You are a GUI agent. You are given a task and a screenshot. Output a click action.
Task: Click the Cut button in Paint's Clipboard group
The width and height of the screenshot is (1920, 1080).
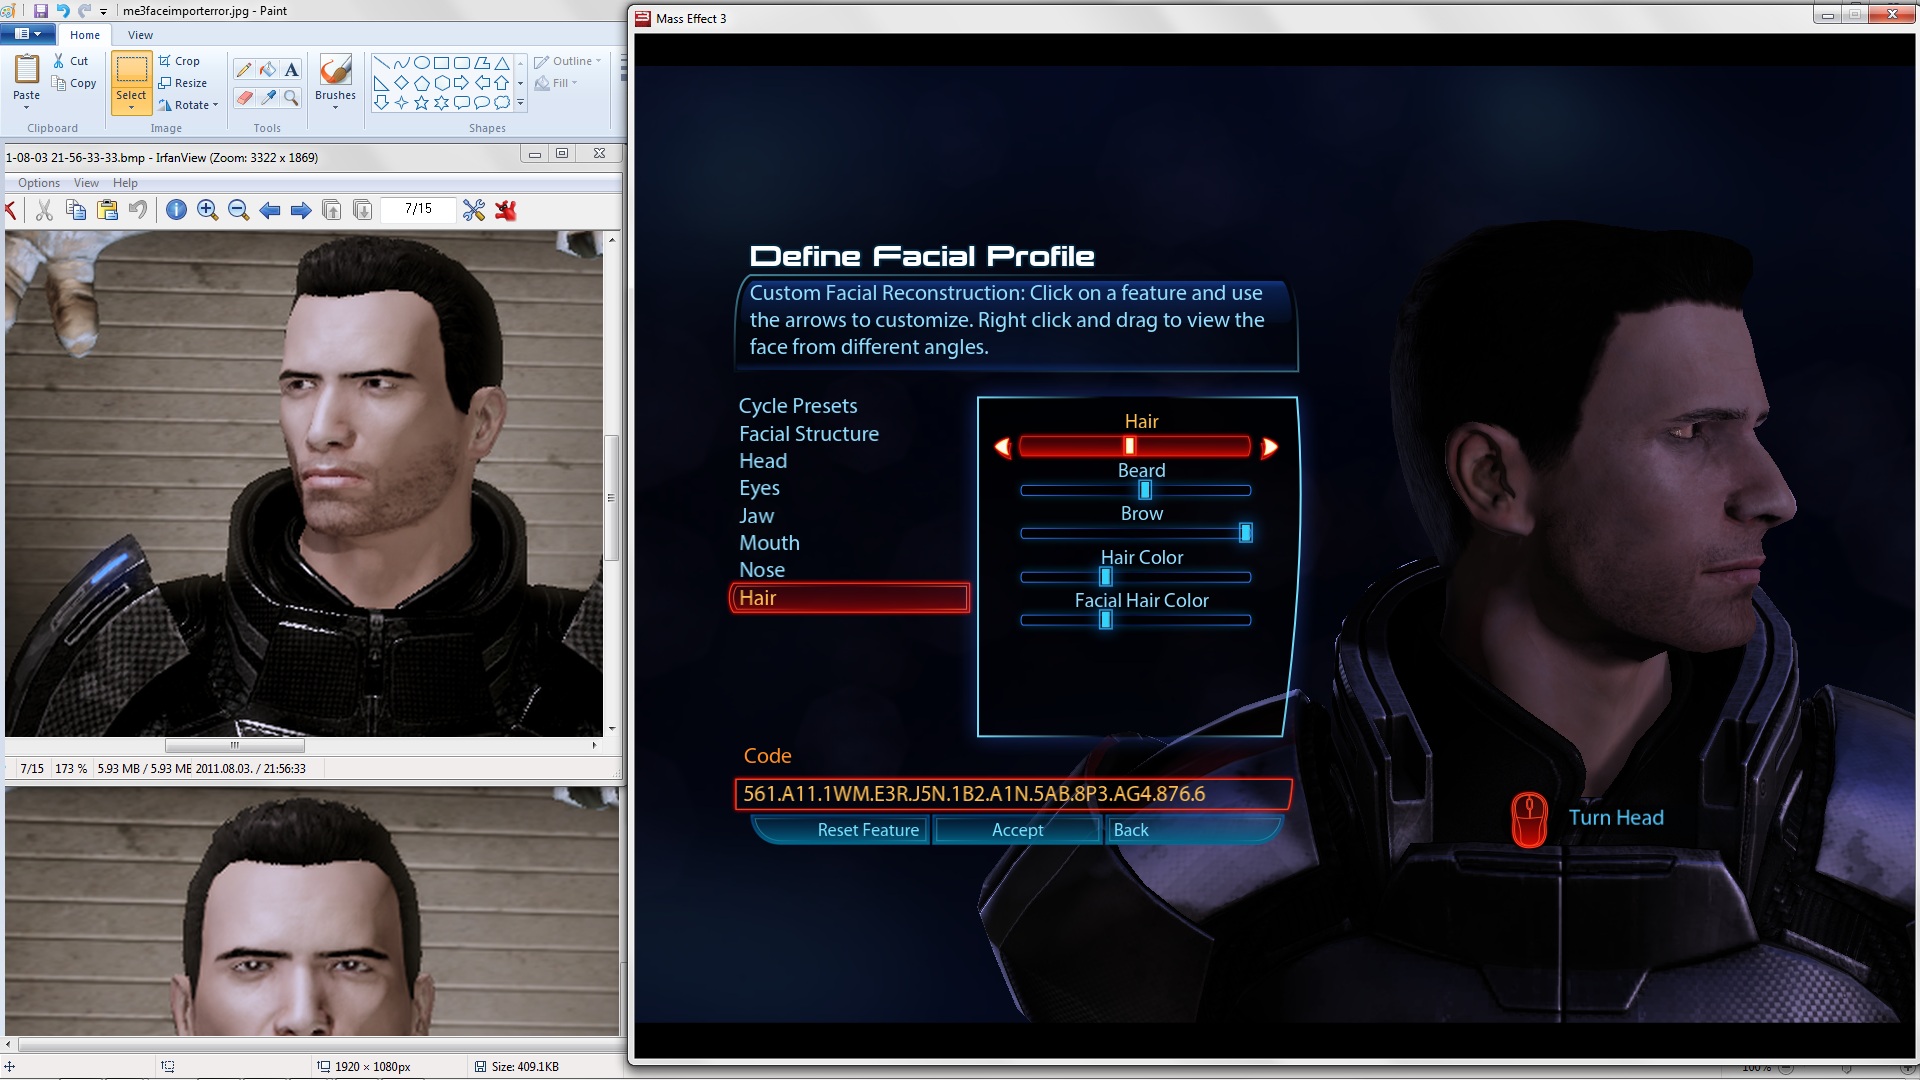[70, 61]
